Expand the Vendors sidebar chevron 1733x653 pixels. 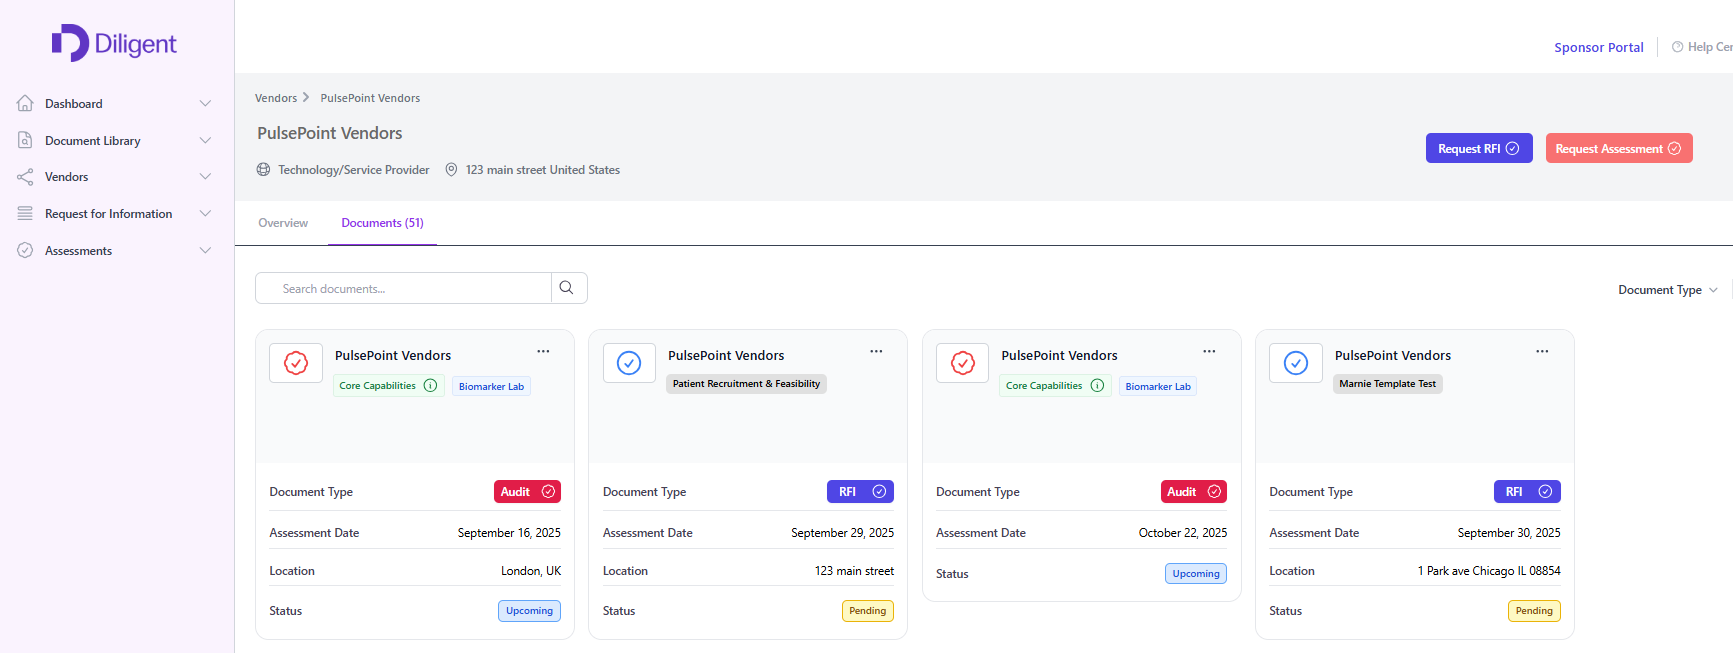pos(205,177)
